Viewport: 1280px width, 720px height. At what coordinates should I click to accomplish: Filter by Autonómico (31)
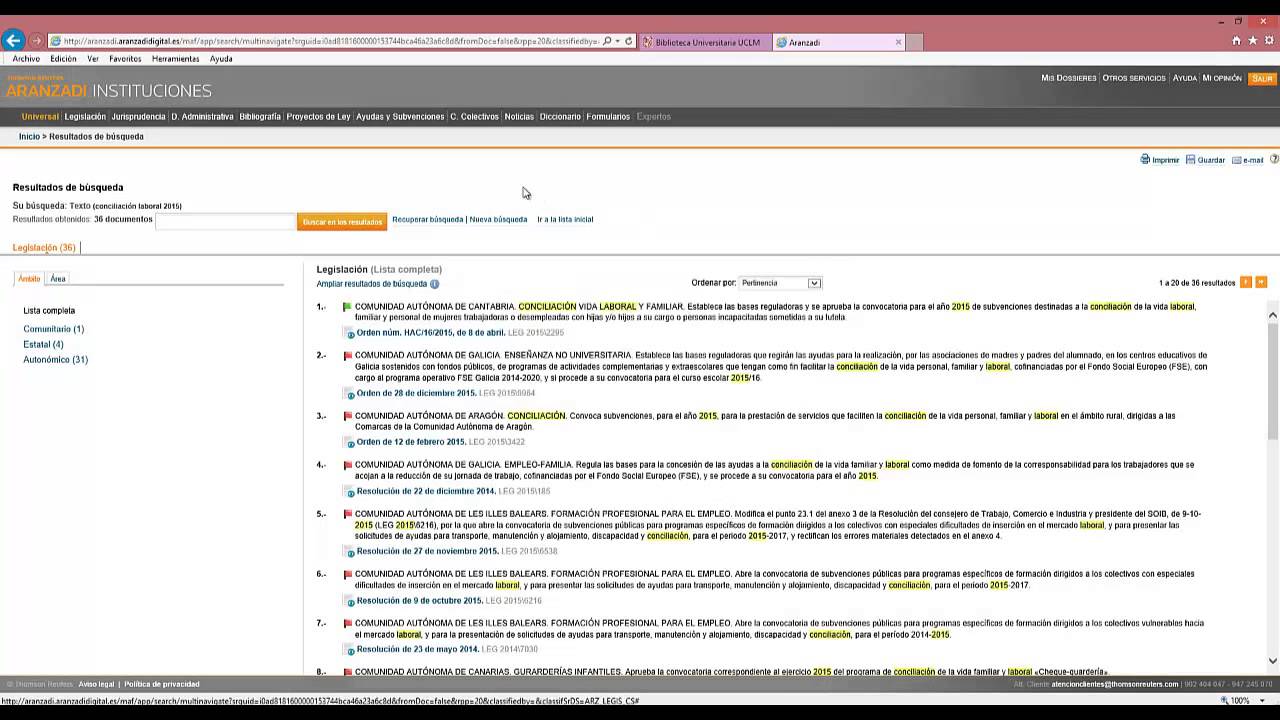pyautogui.click(x=56, y=360)
